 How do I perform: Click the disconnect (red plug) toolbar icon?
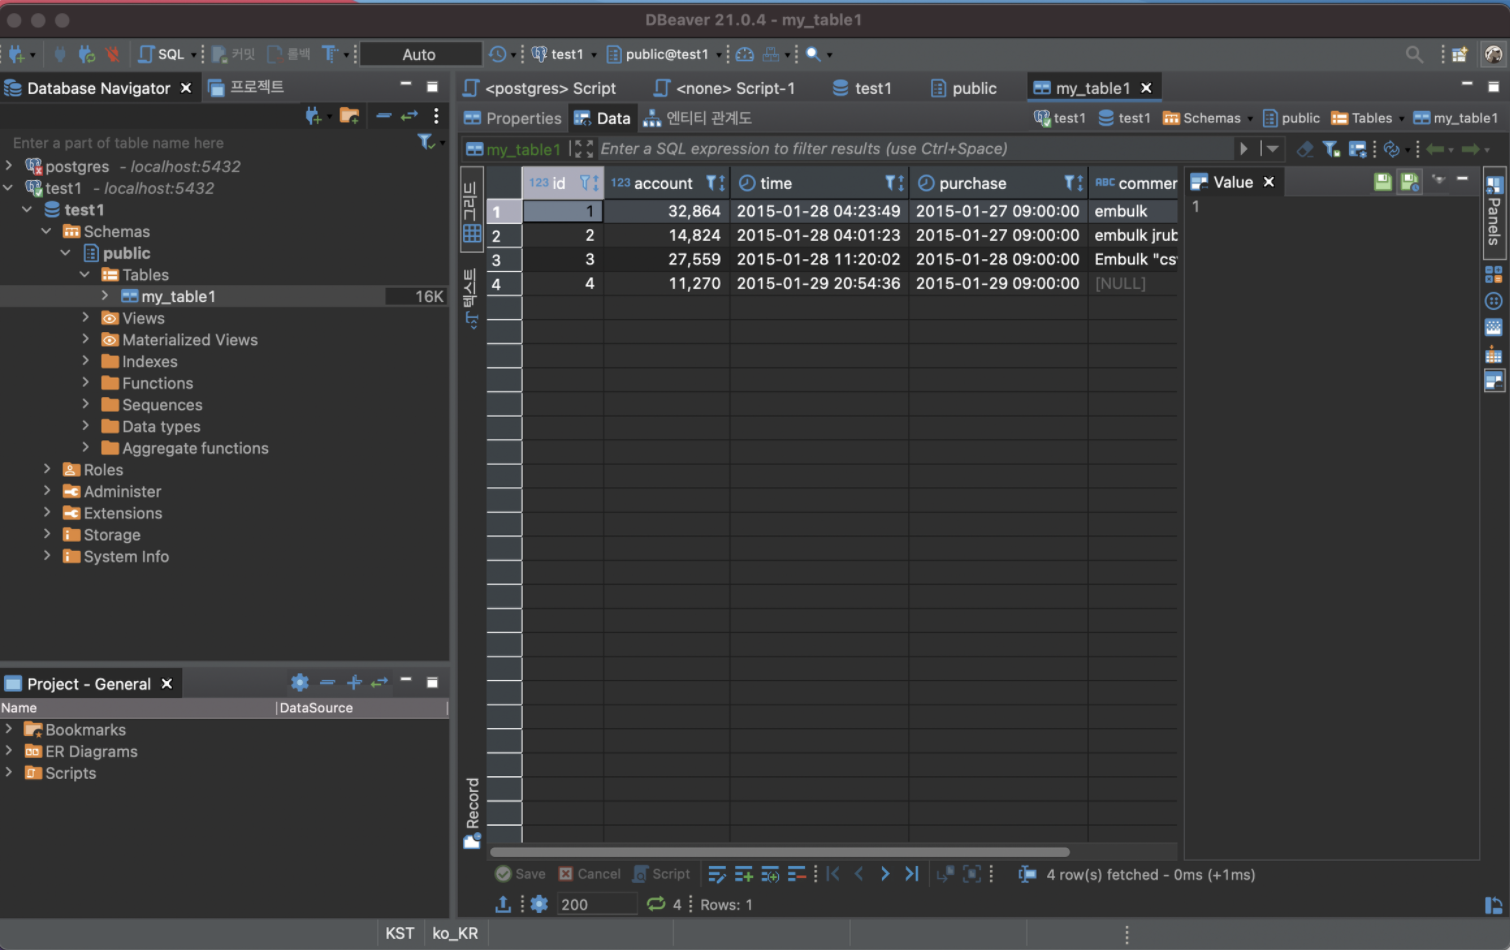coord(113,54)
